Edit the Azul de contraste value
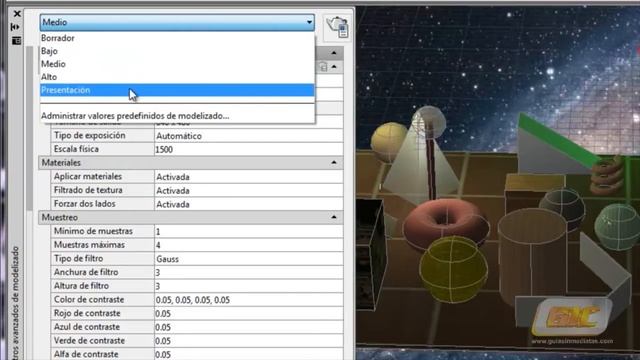The height and width of the screenshot is (360, 640). 249,327
